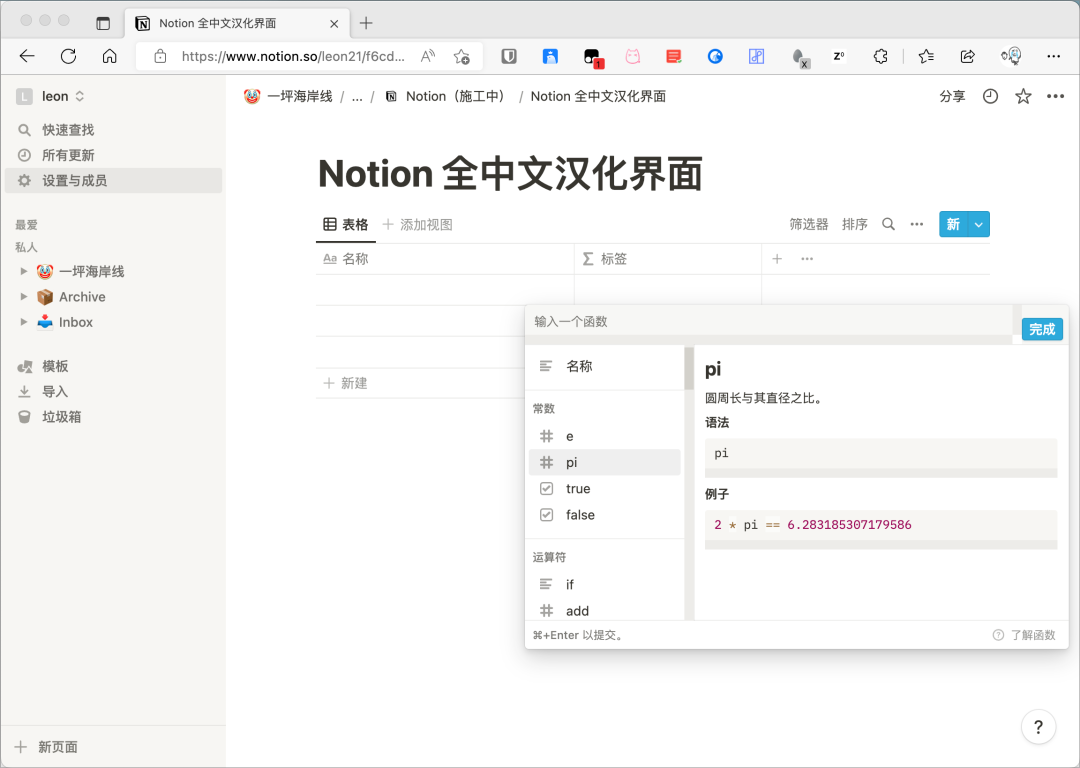Viewport: 1080px width, 768px height.
Task: Select false in formula list
Action: pyautogui.click(x=605, y=515)
